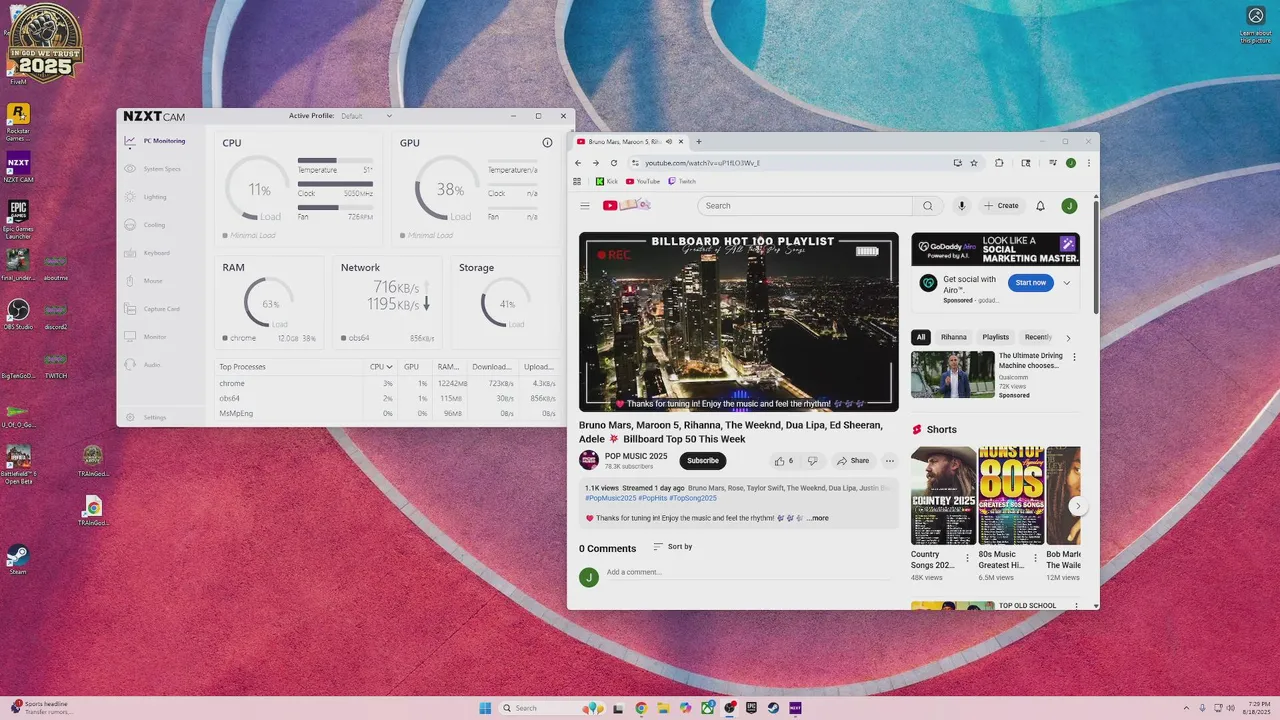The width and height of the screenshot is (1280, 720).
Task: Reload the page in Chrome
Action: [614, 163]
